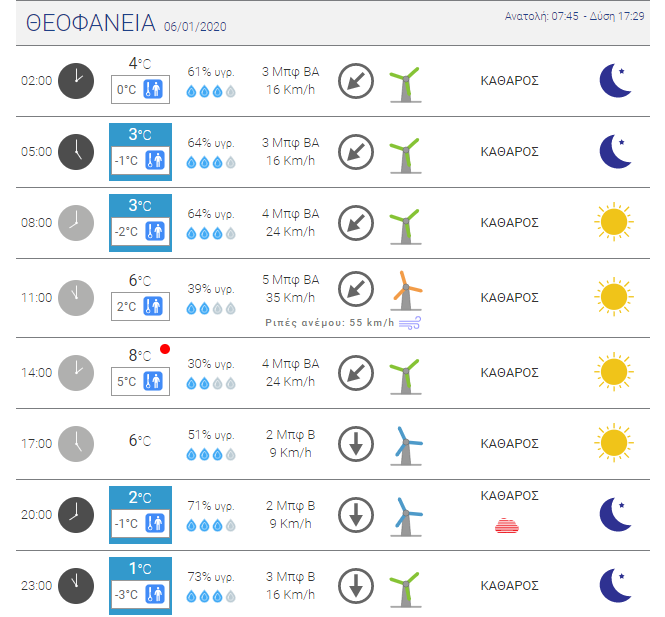The width and height of the screenshot is (665, 617).
Task: Click the sunrise and sunset times text
Action: [574, 16]
